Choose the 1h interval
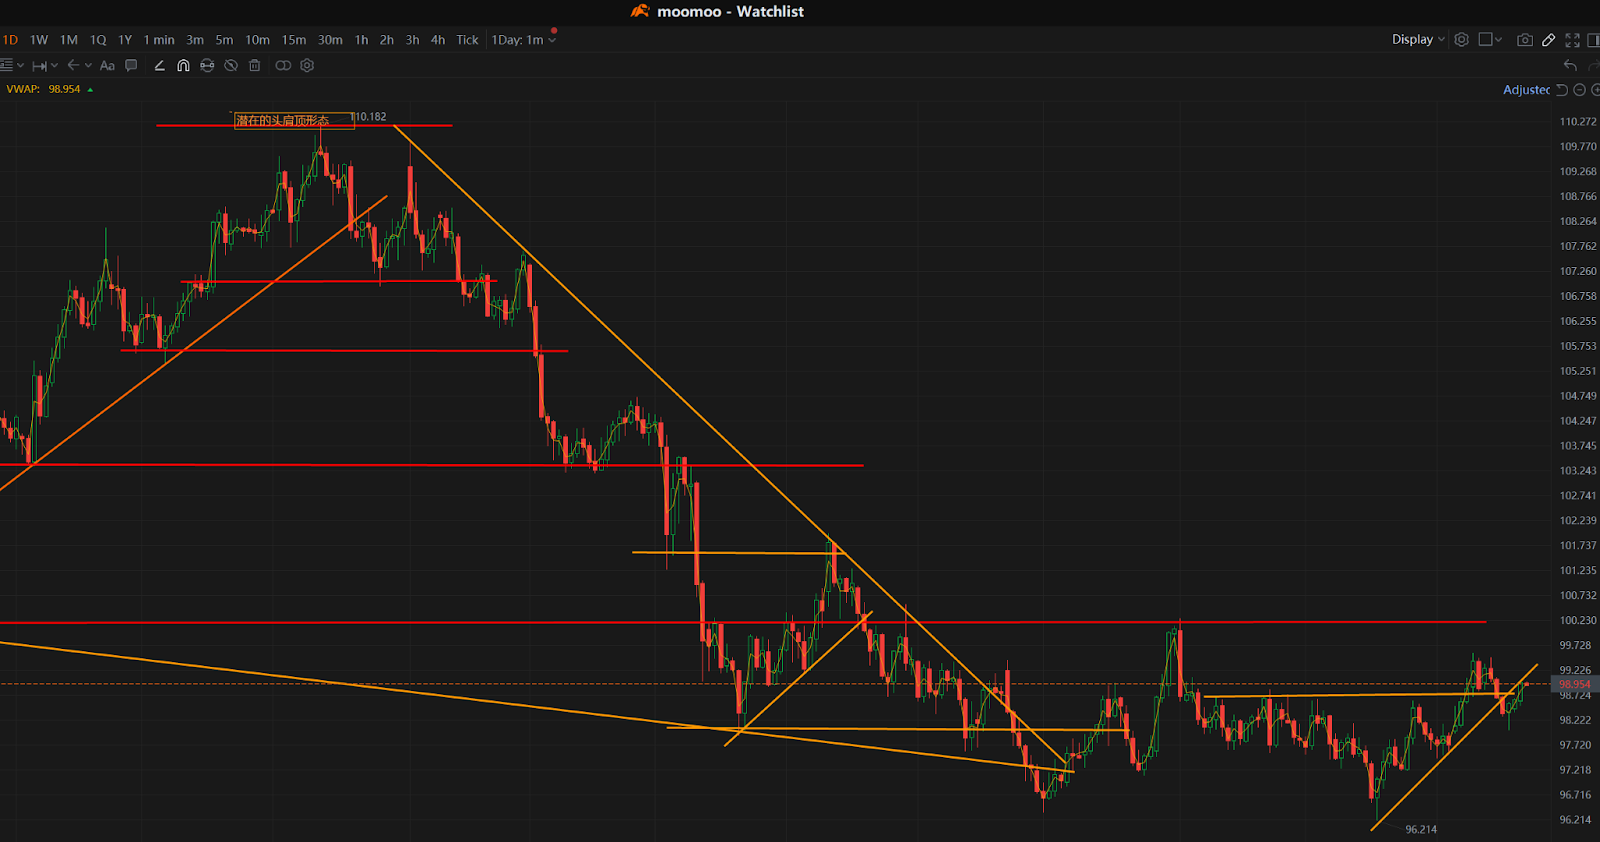Viewport: 1600px width, 842px height. tap(361, 40)
